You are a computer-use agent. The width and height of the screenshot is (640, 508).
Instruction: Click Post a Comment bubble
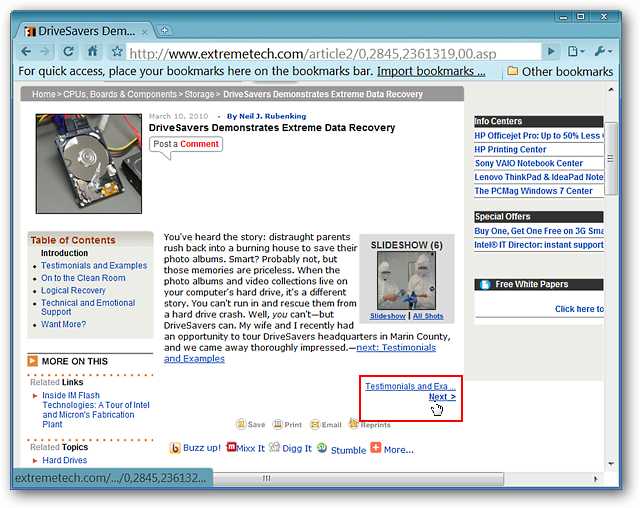(x=186, y=144)
